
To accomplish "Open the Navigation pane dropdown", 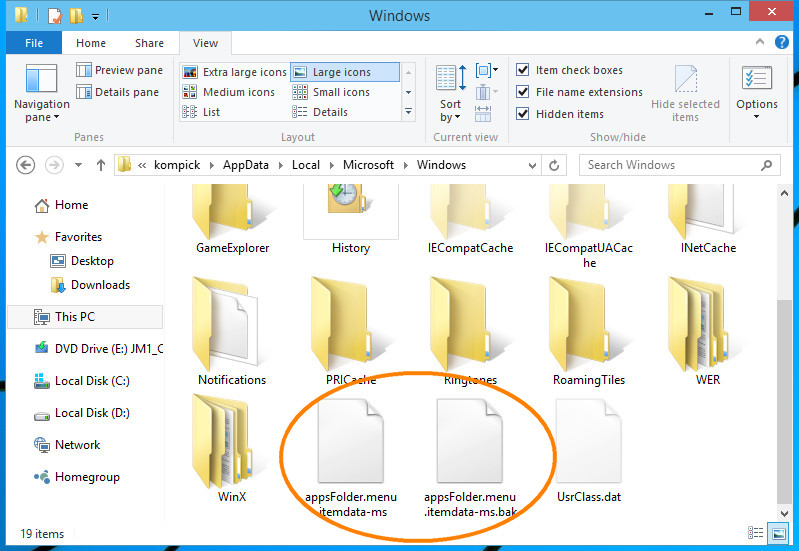I will [x=42, y=94].
